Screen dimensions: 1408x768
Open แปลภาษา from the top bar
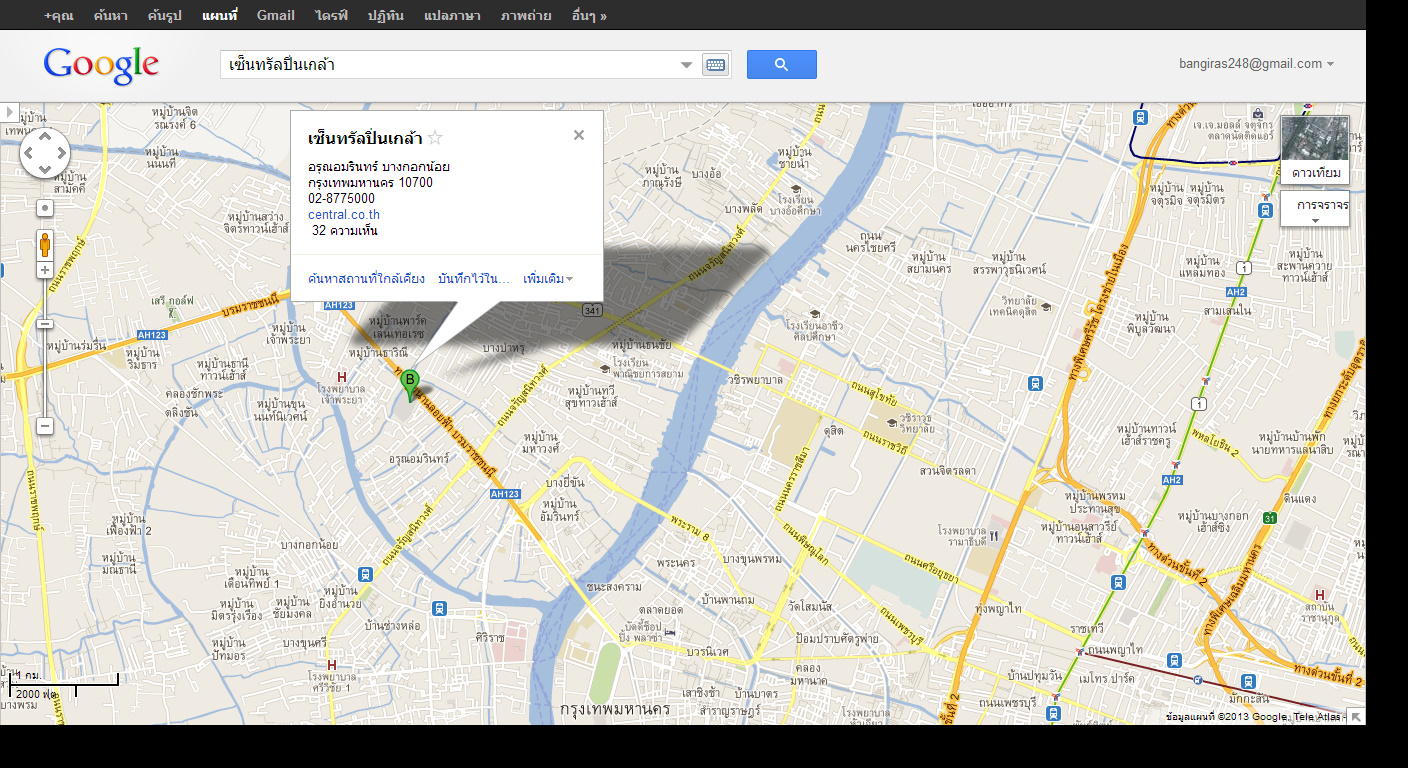(452, 15)
